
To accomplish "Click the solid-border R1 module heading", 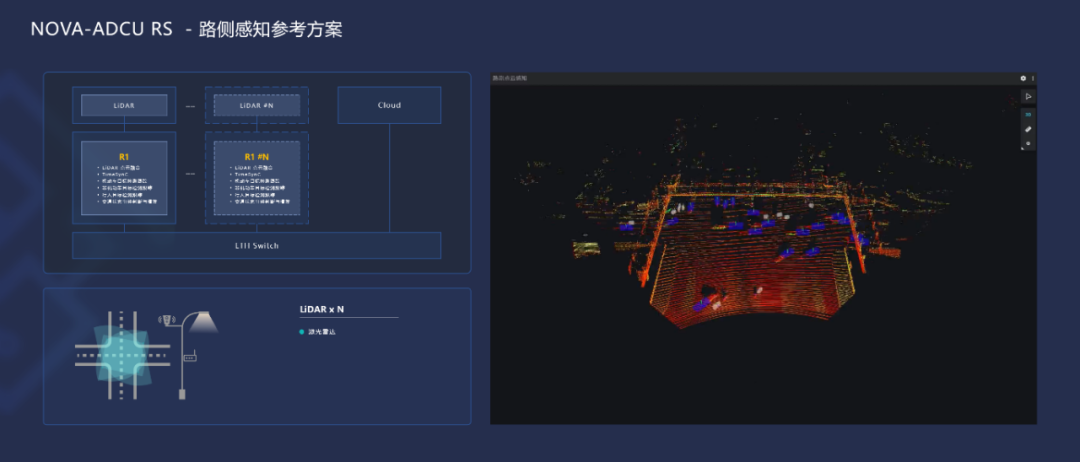I will 124,157.
